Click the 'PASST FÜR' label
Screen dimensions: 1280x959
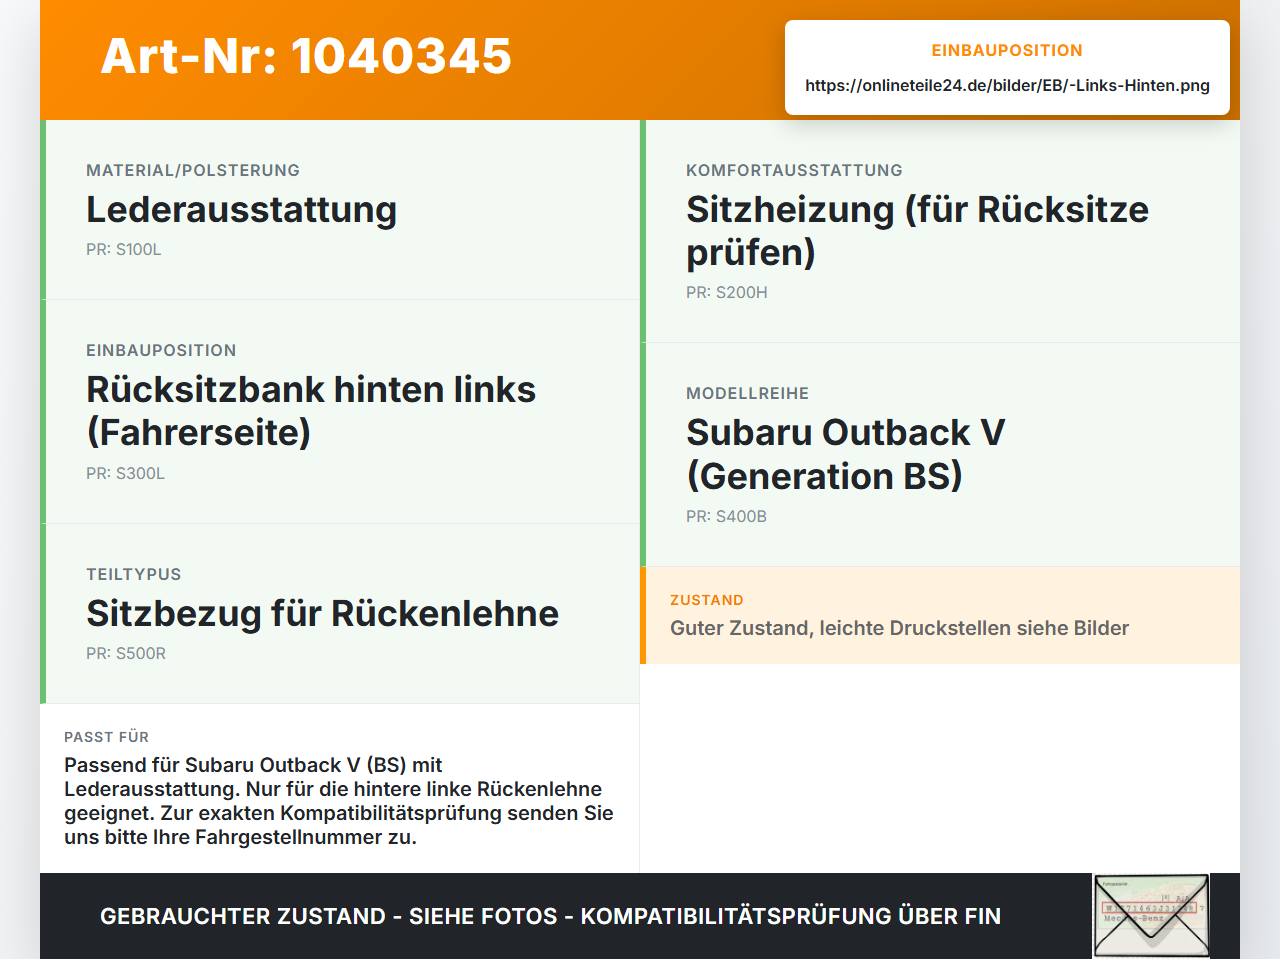[x=106, y=737]
